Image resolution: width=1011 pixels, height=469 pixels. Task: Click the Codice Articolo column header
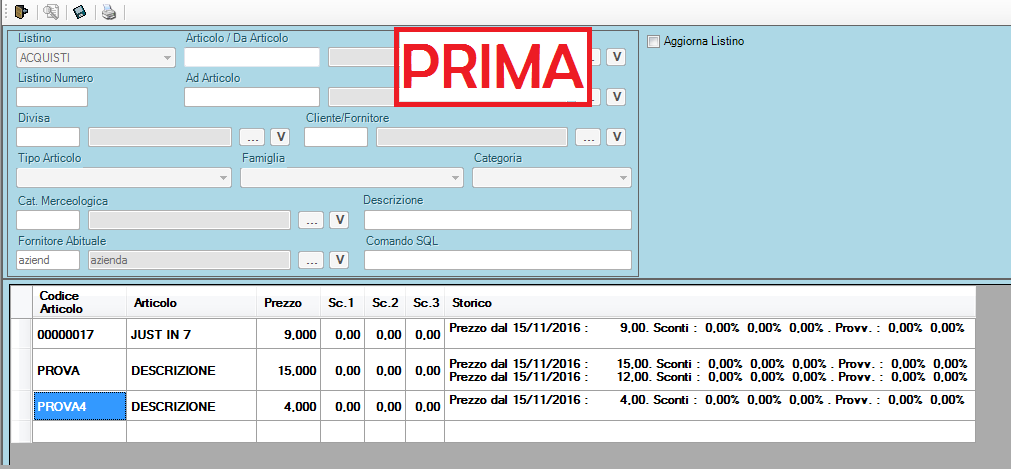pos(79,303)
